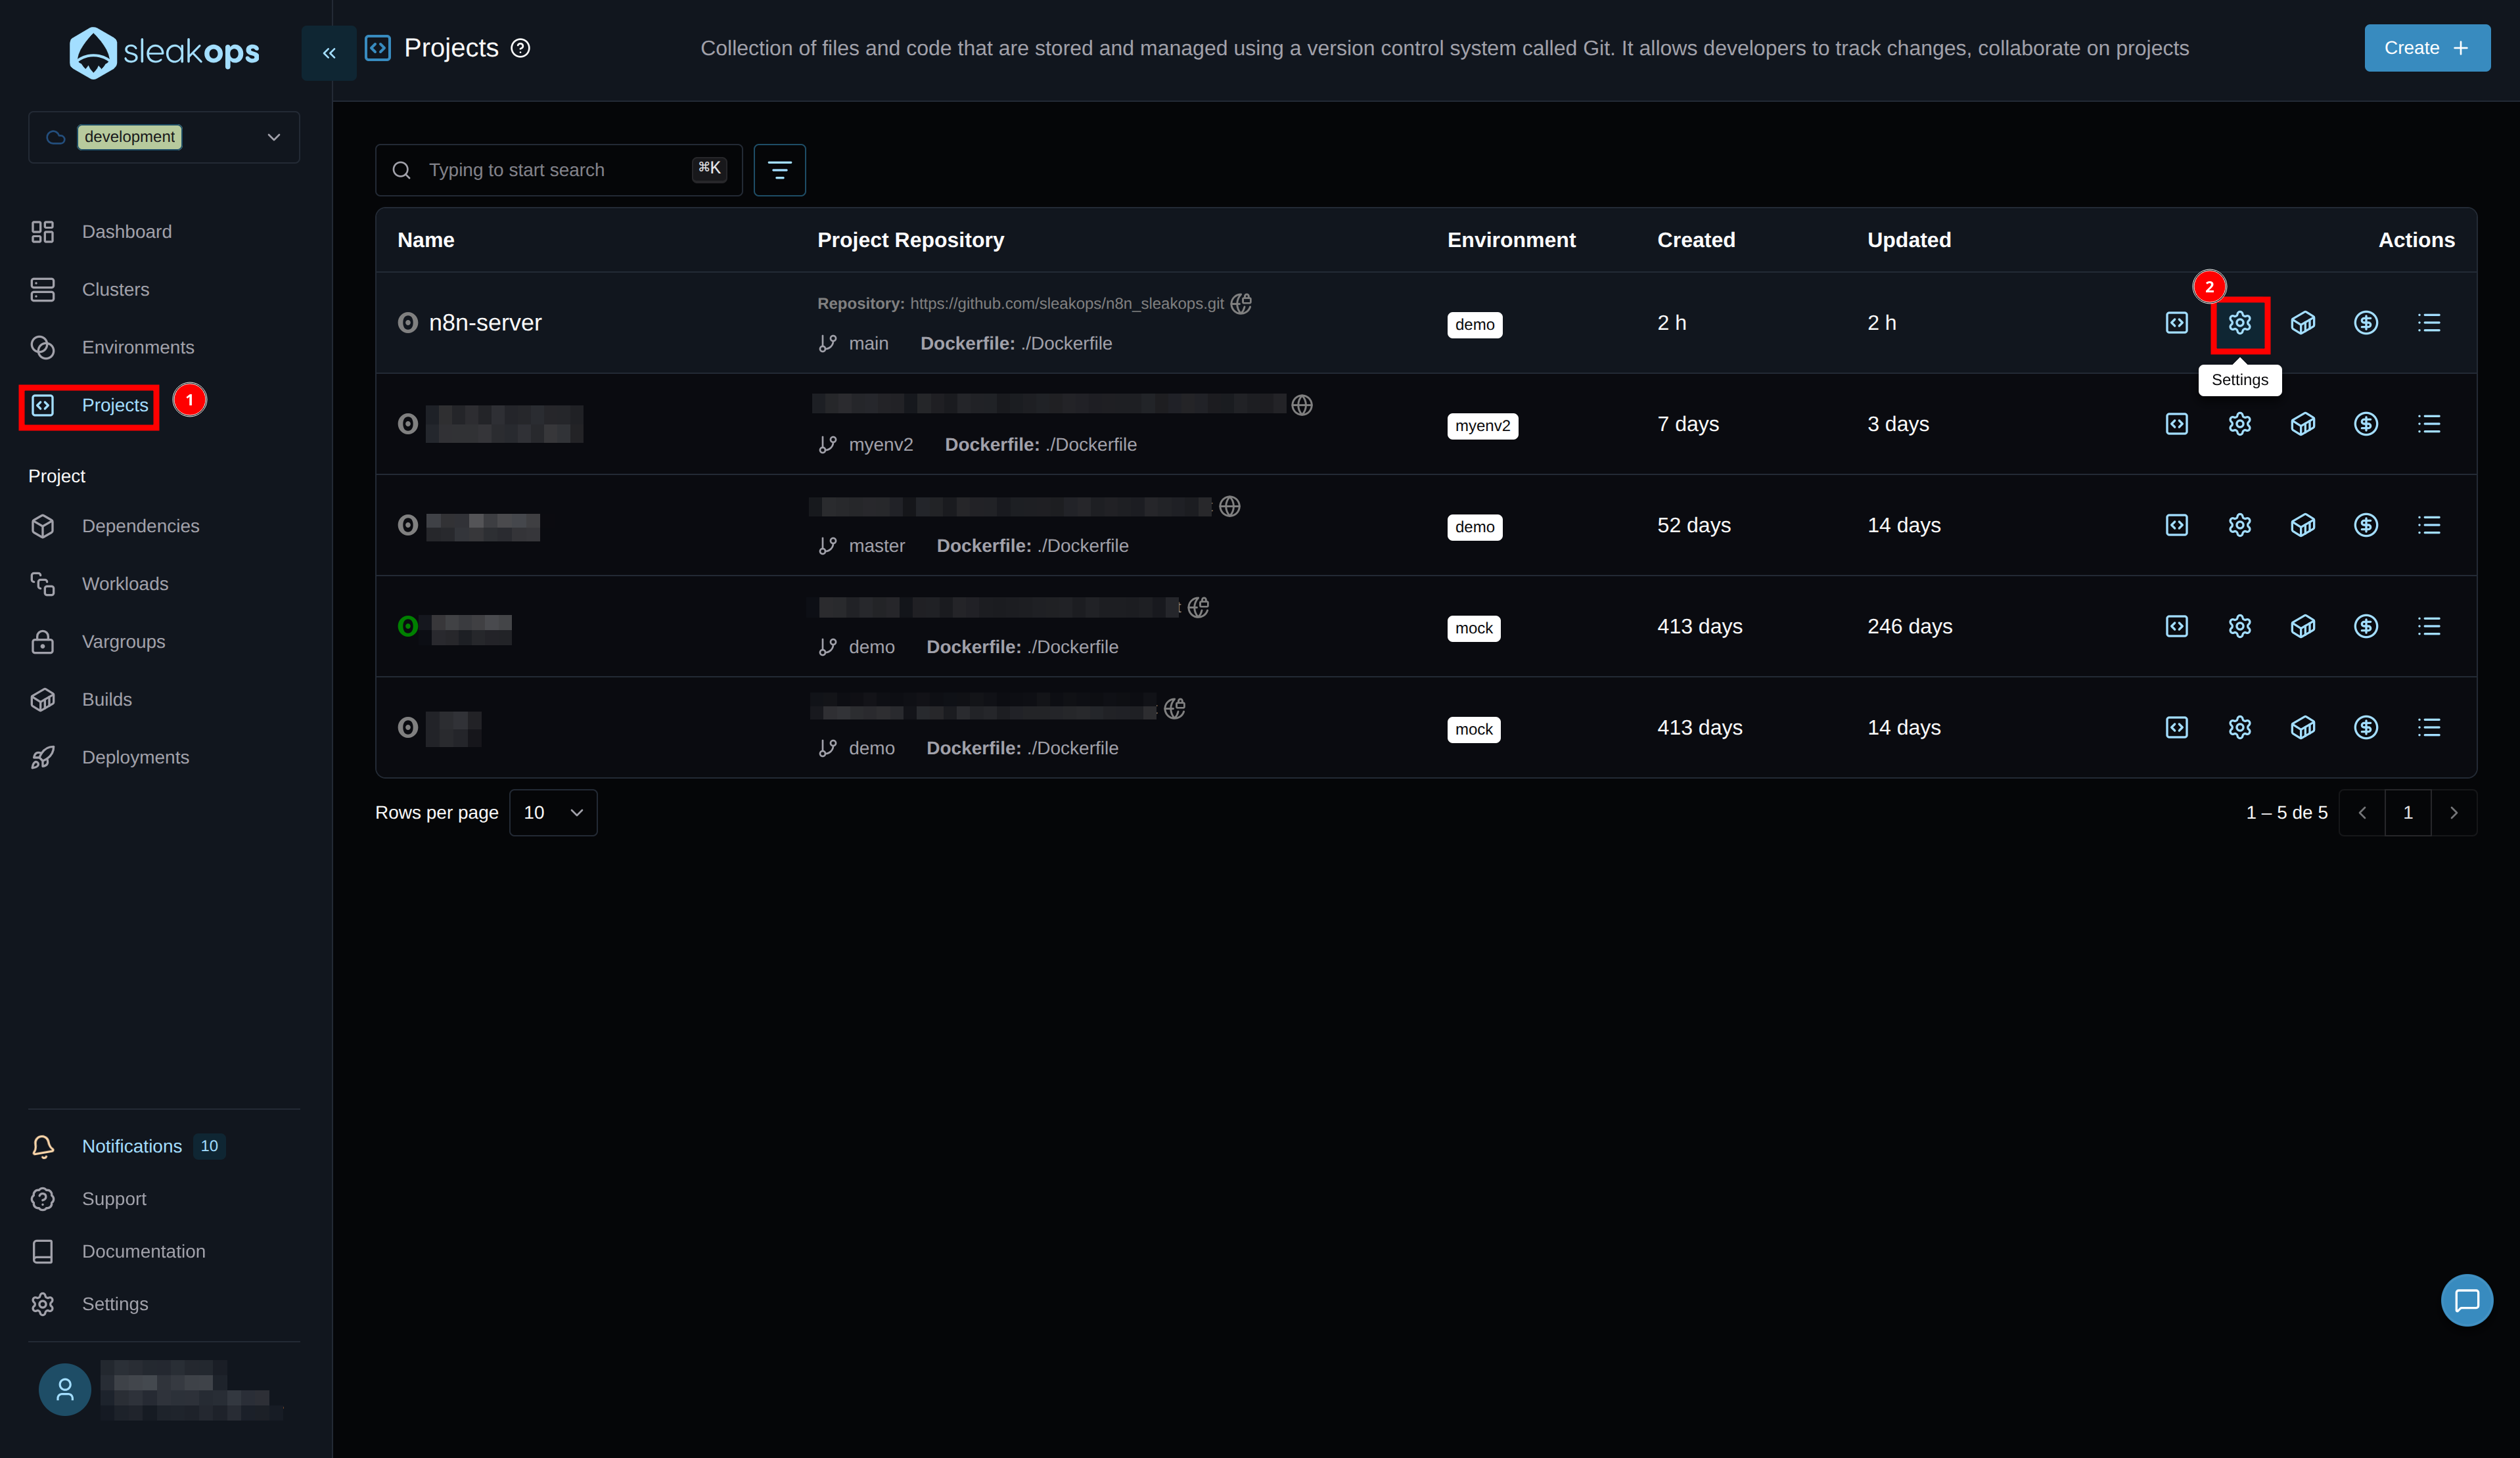The width and height of the screenshot is (2520, 1458).
Task: Collapse the sidebar with the double-chevron button
Action: 328,53
